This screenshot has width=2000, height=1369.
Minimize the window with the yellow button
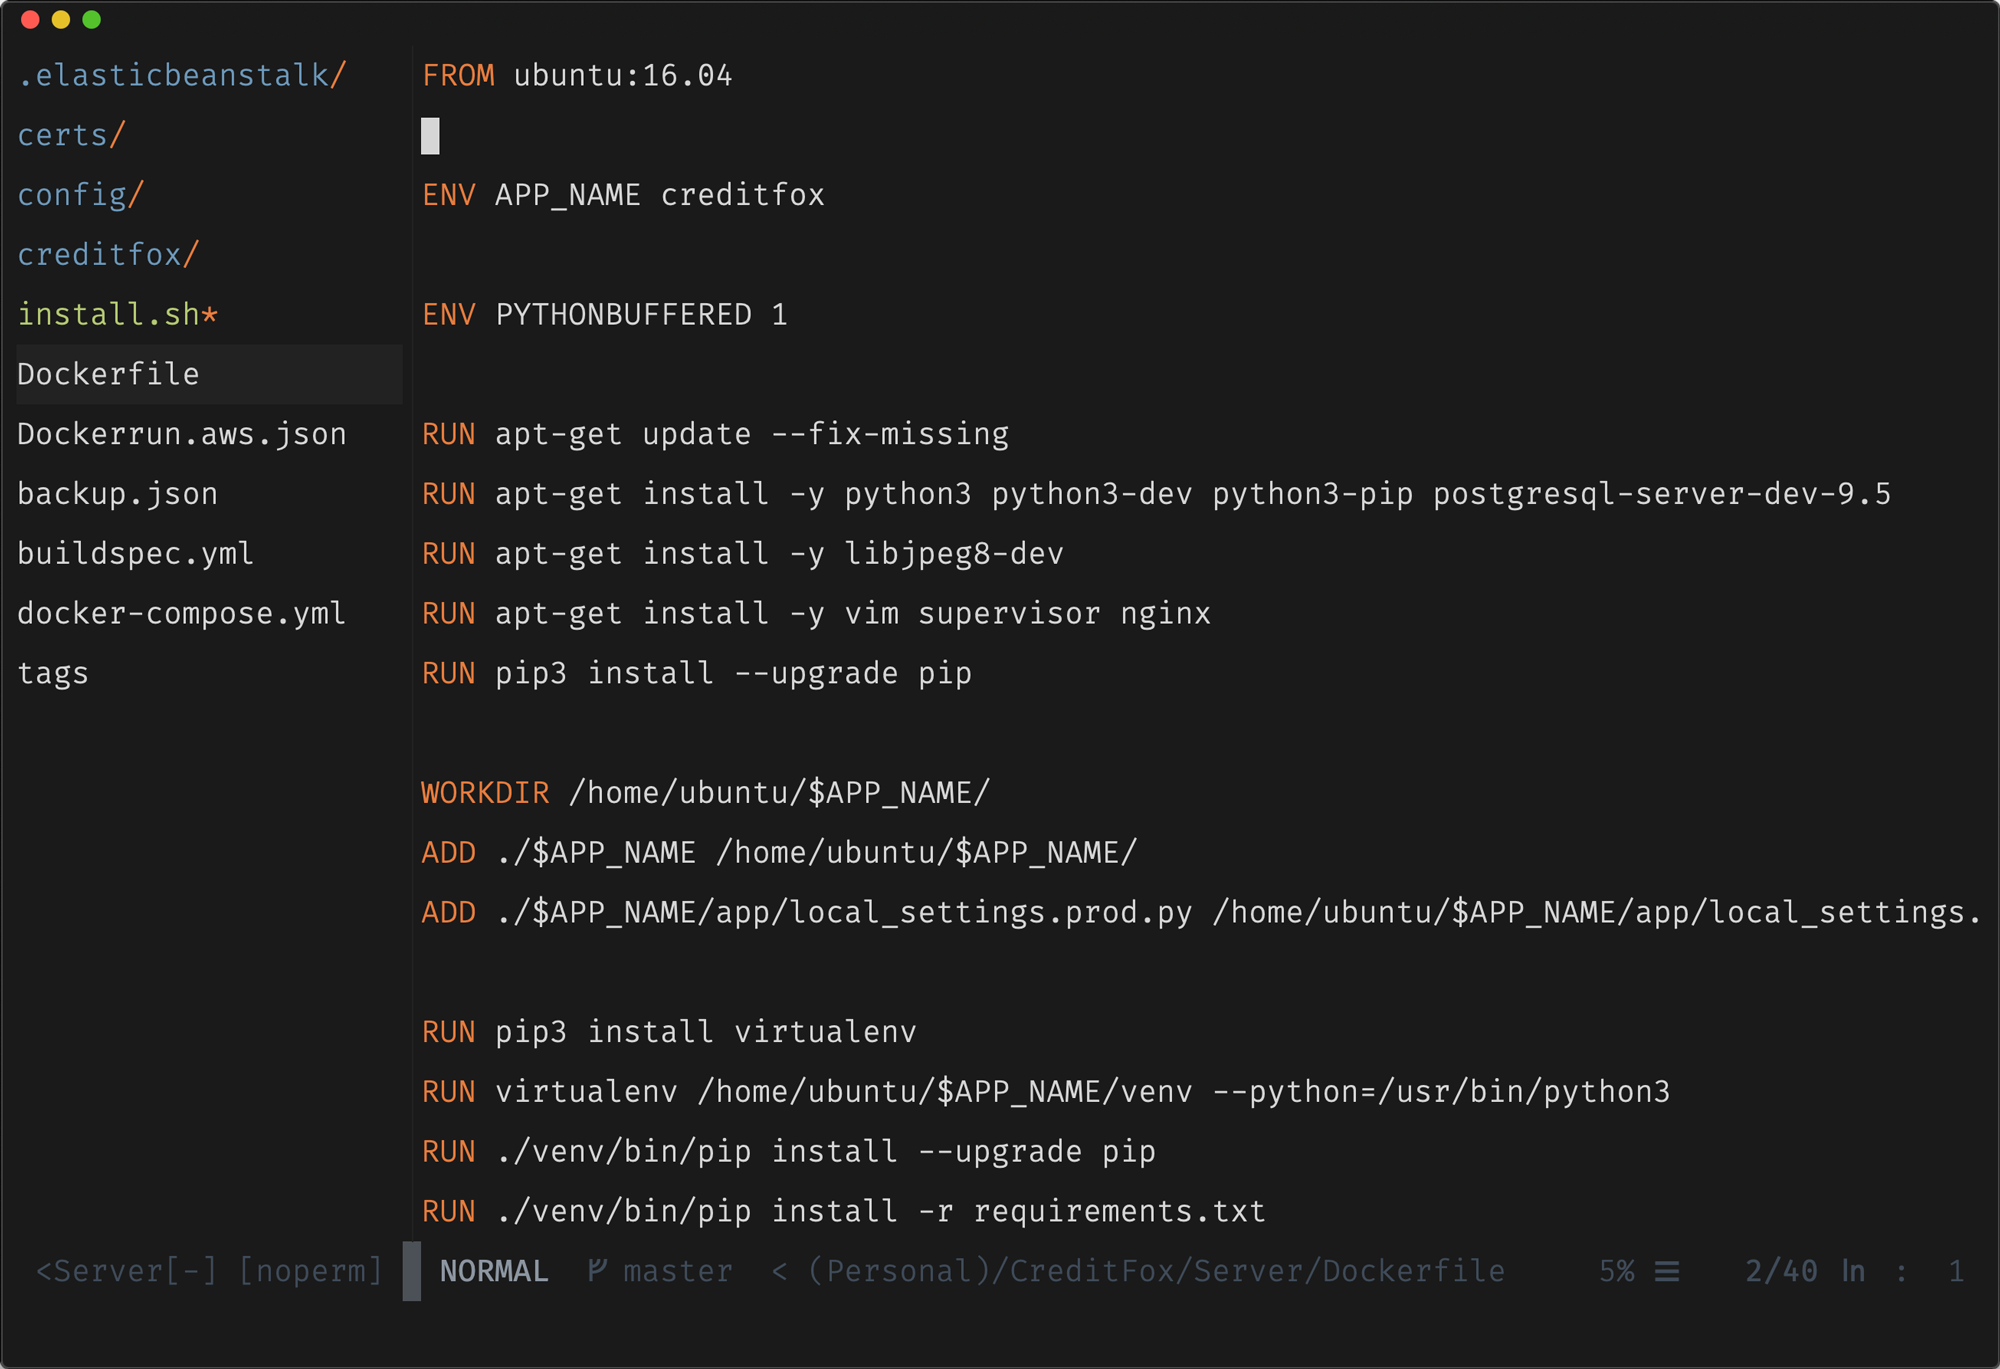coord(61,20)
